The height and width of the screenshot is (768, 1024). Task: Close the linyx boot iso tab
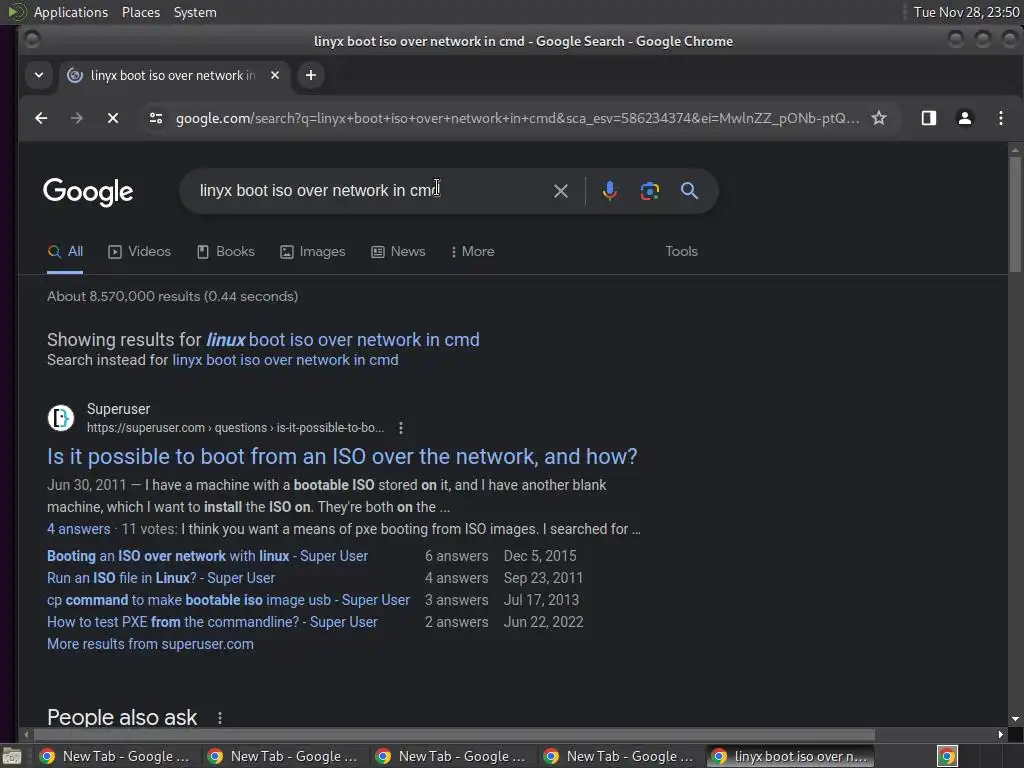(275, 75)
